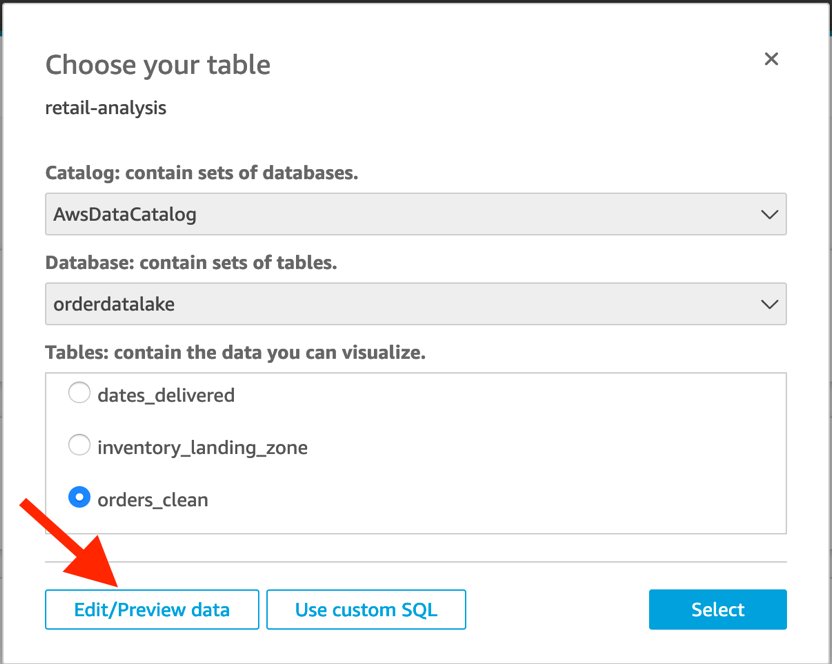Screen dimensions: 832x664
Task: Click the chevron arrow in the Catalog field
Action: pos(769,214)
